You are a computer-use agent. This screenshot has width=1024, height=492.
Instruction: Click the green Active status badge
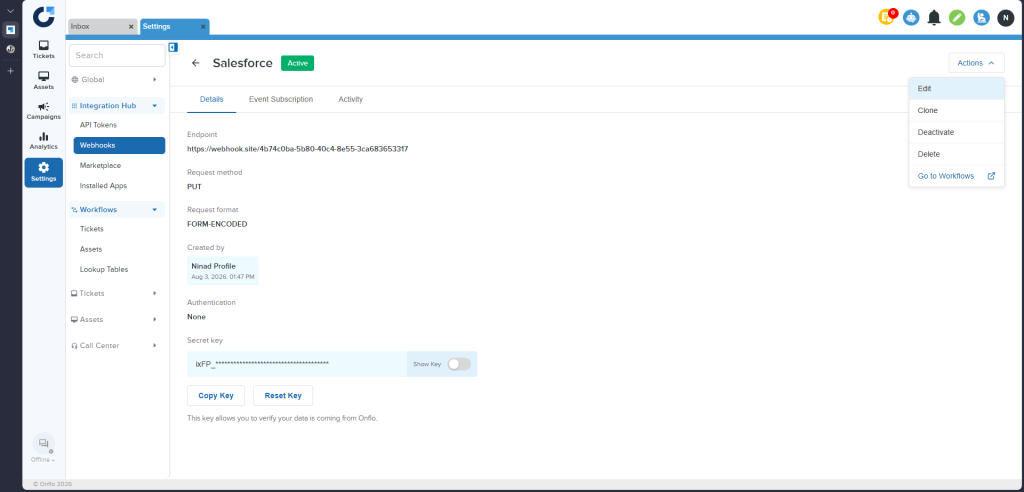pos(297,63)
